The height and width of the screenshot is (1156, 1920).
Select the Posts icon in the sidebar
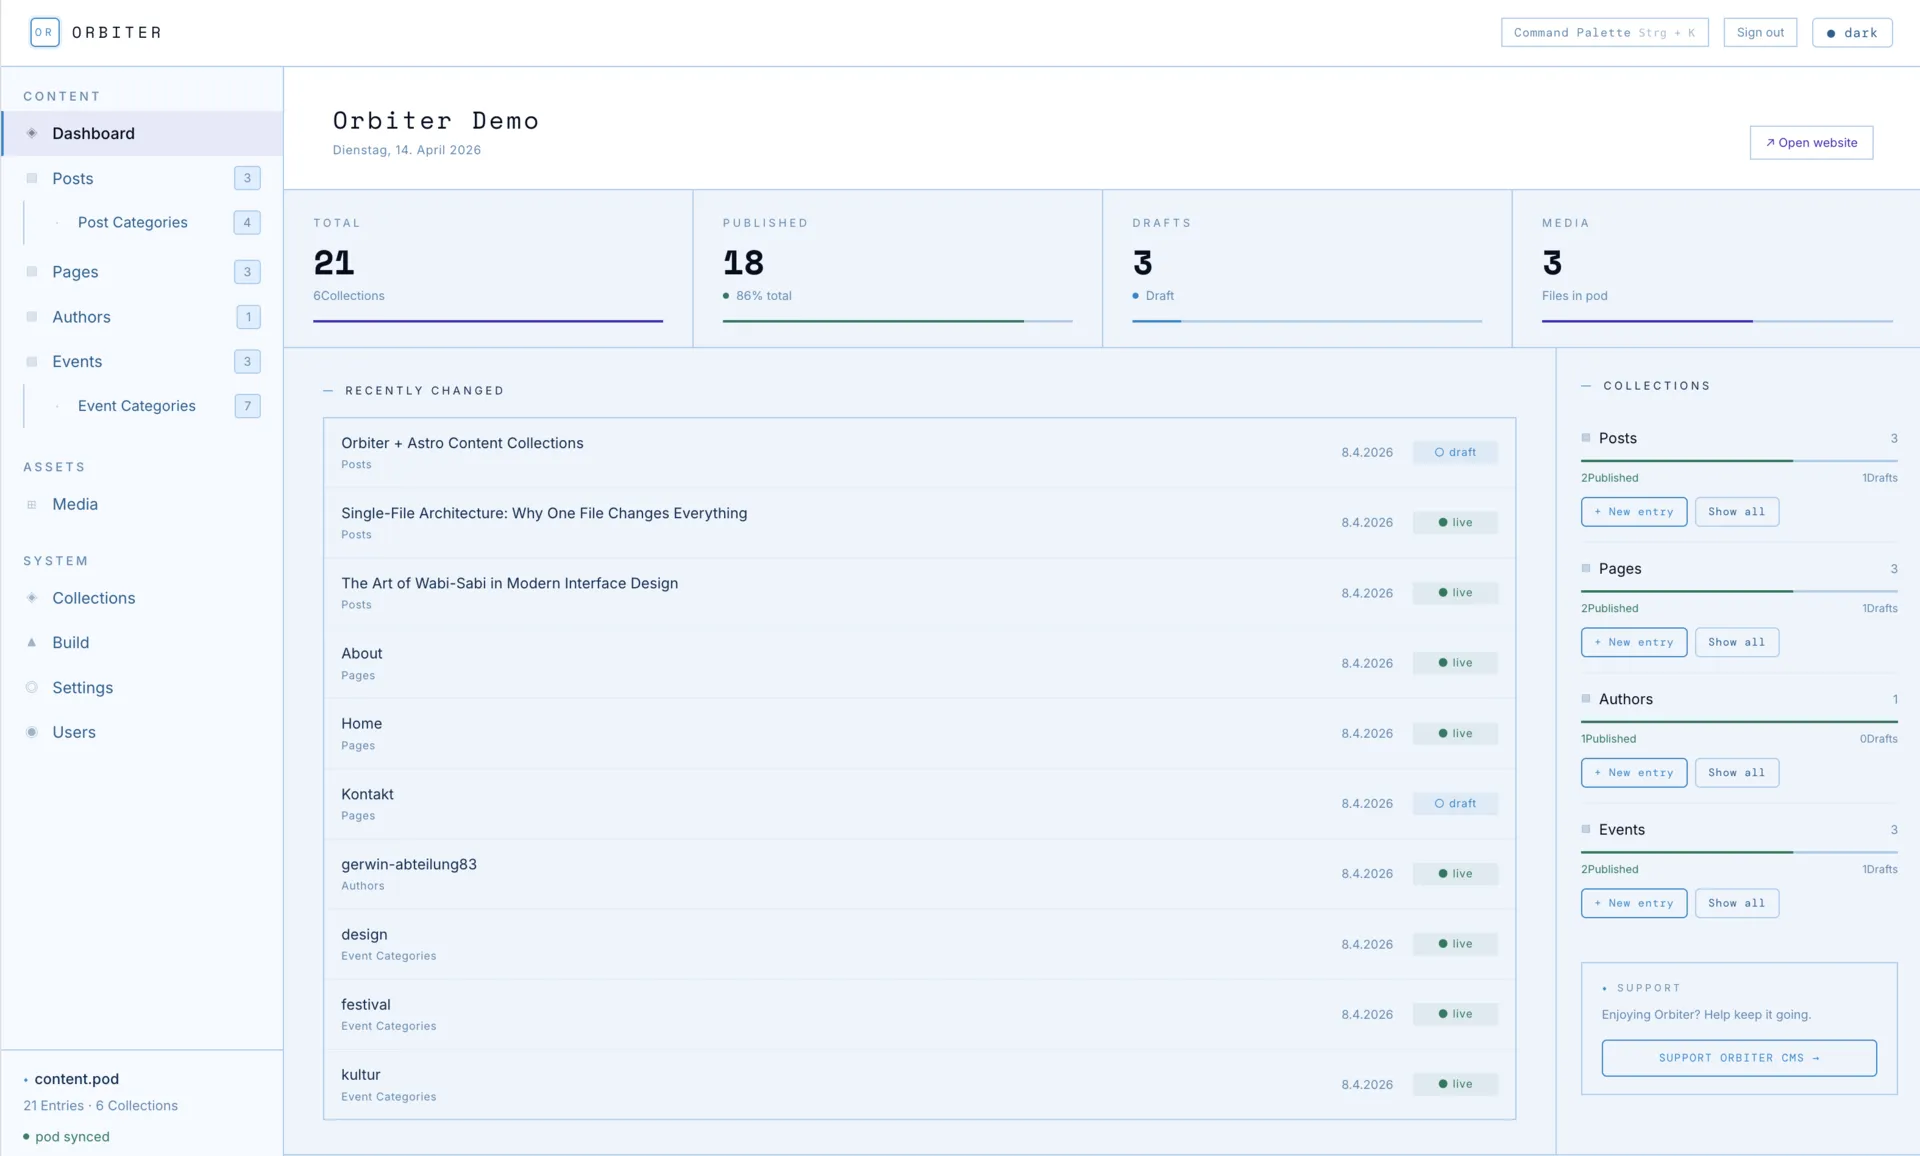tap(32, 178)
